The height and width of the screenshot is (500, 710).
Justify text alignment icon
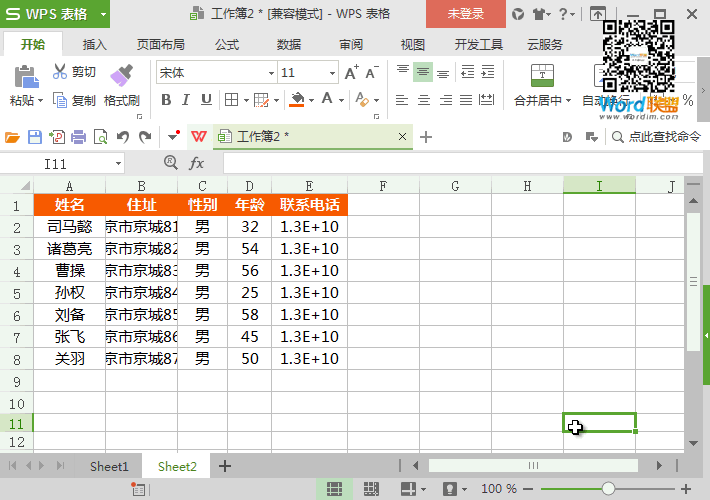466,100
